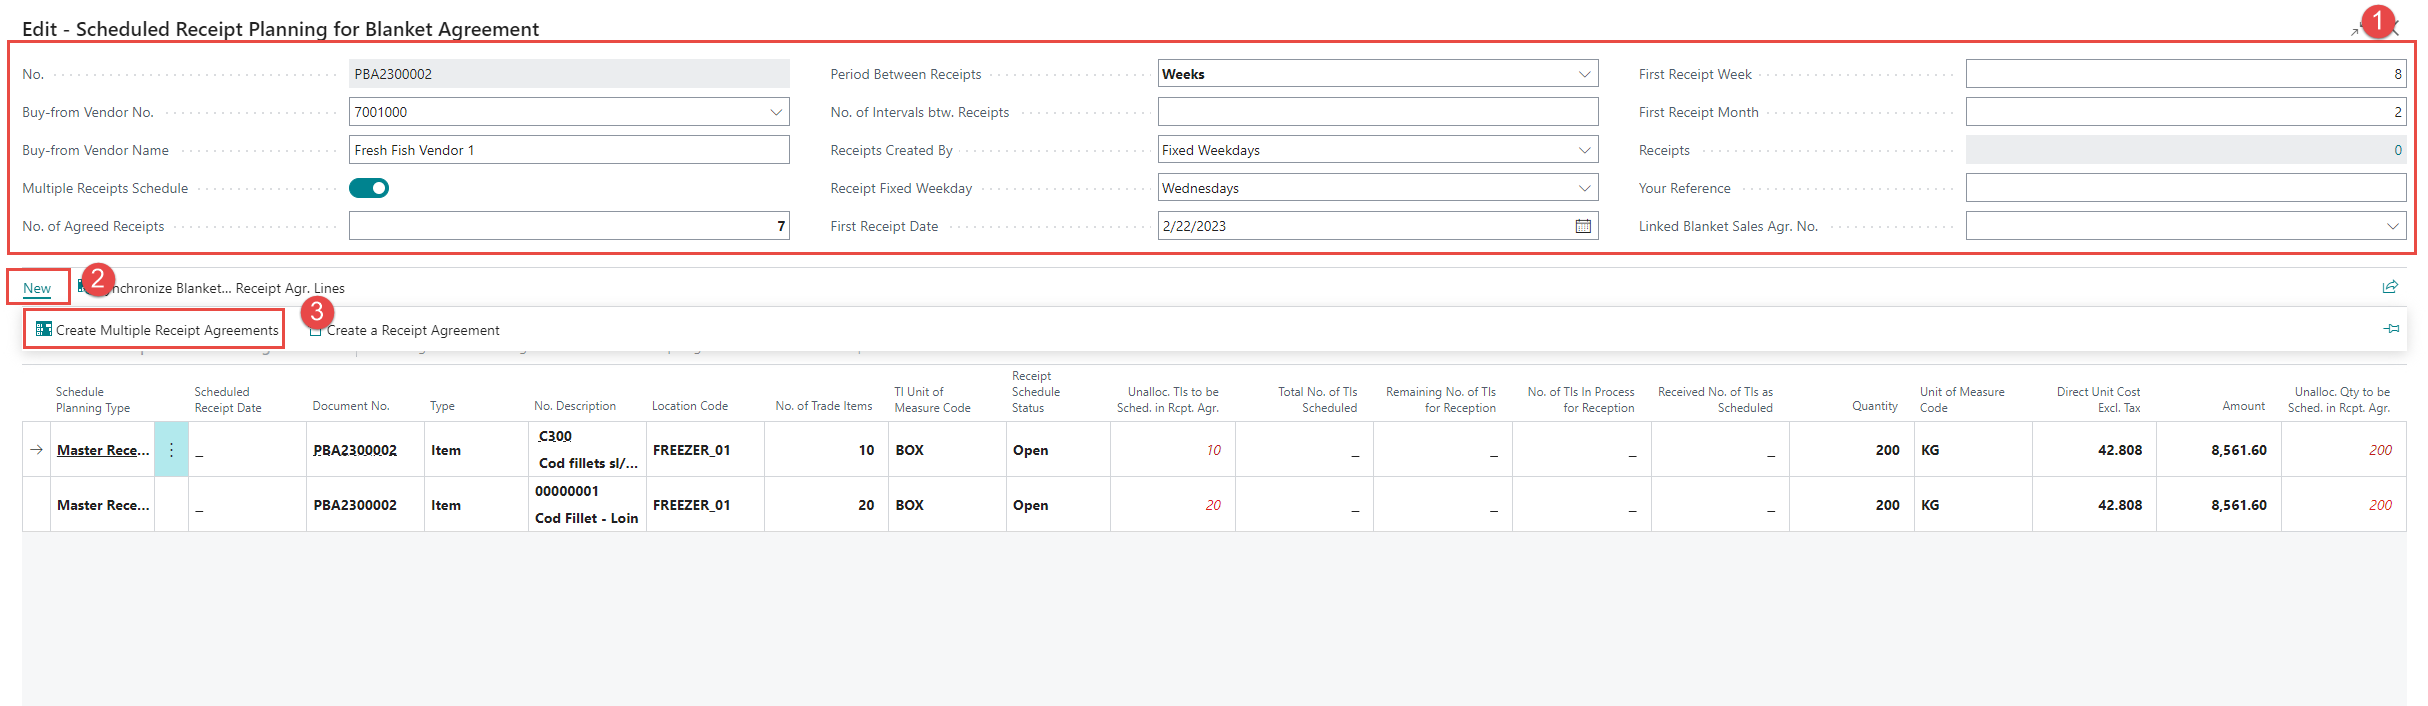
Task: Open row menu for the C300 line
Action: click(171, 450)
